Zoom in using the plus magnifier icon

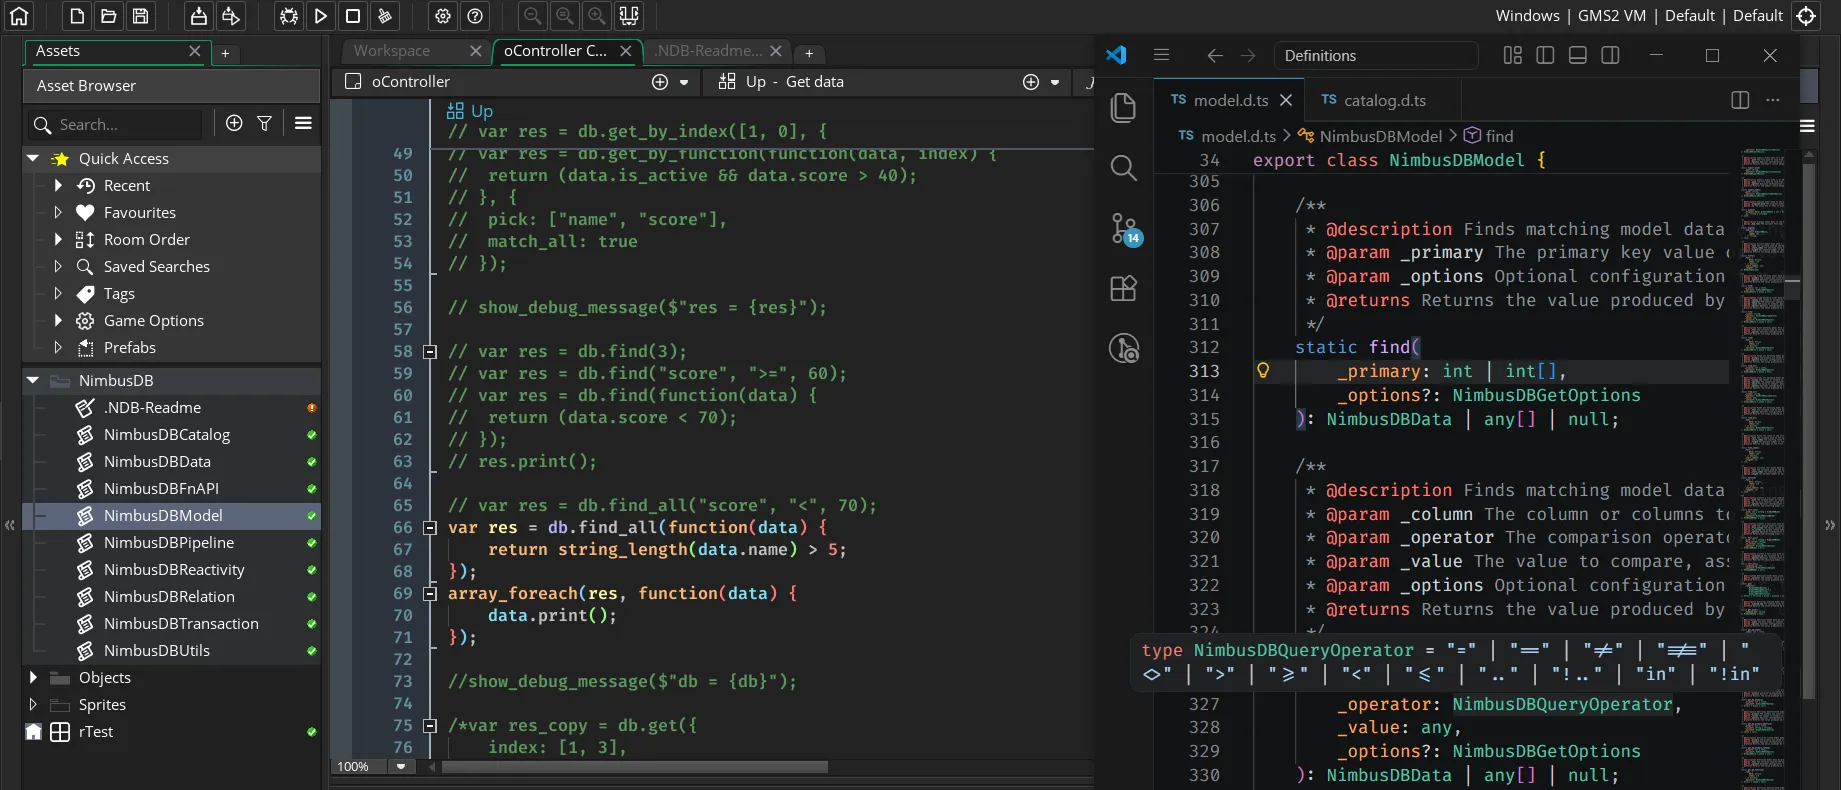(597, 16)
